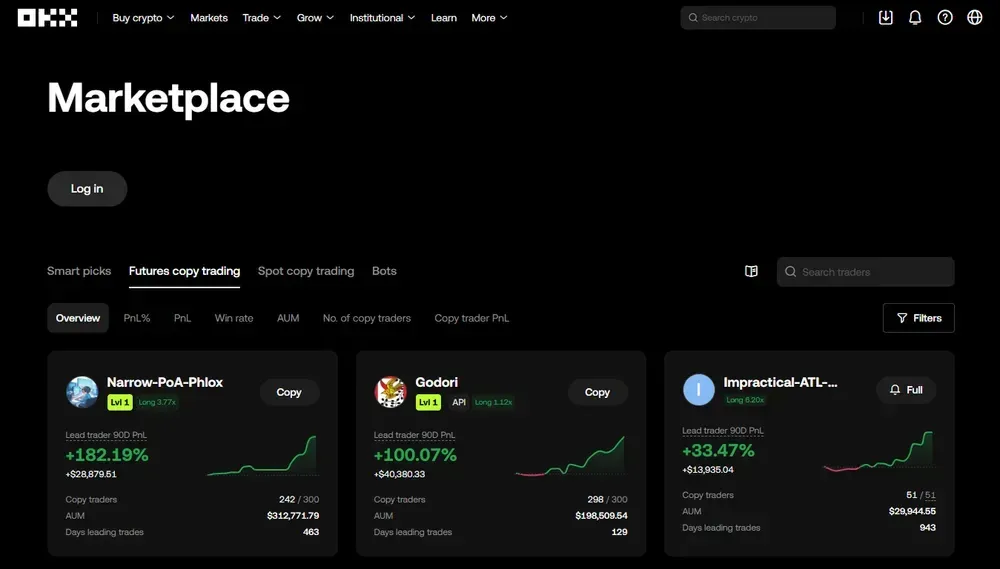Expand the Institutional menu
The height and width of the screenshot is (569, 1000).
click(382, 18)
